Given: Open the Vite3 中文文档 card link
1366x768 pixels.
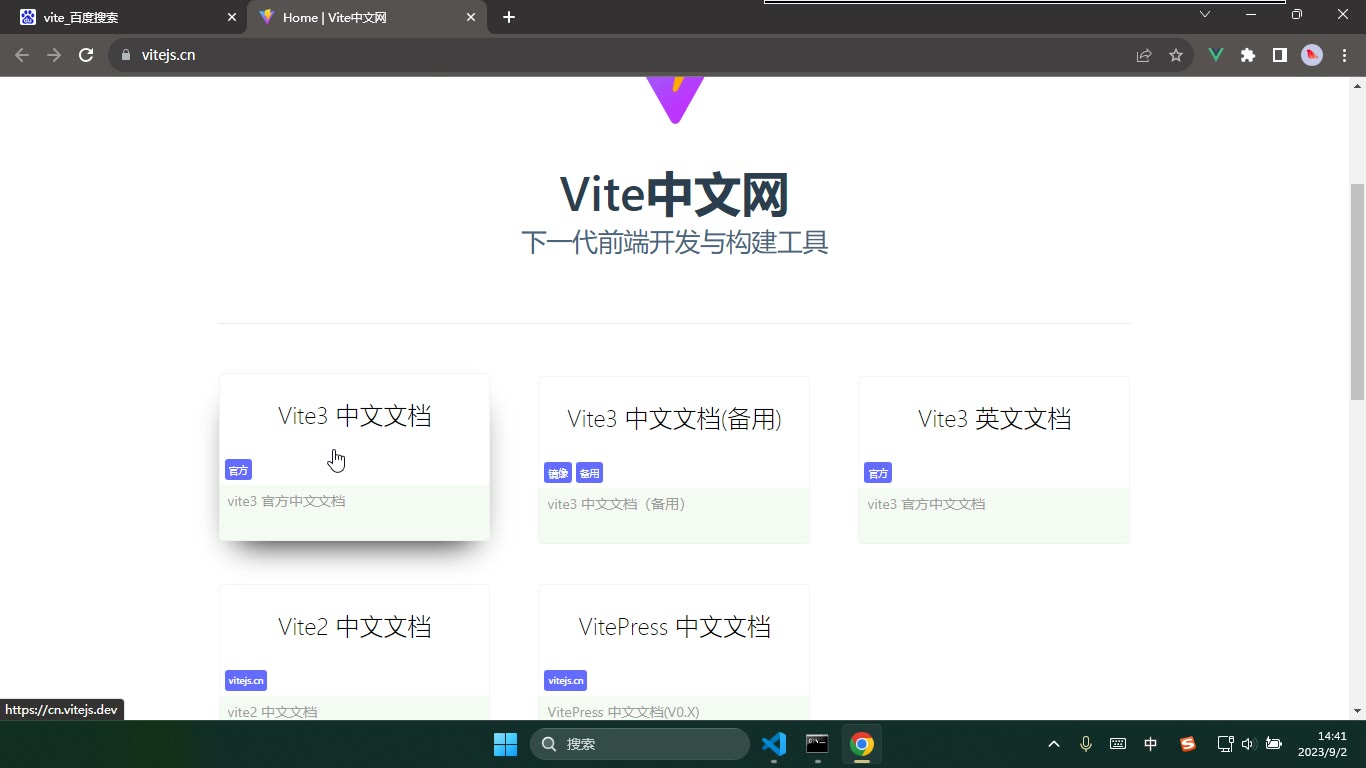Looking at the screenshot, I should pos(355,457).
